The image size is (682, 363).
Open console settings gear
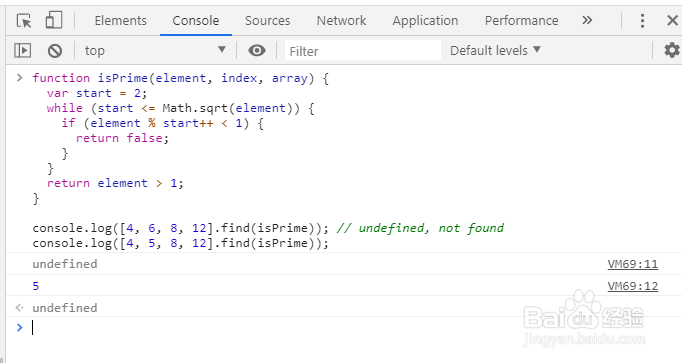pos(672,50)
